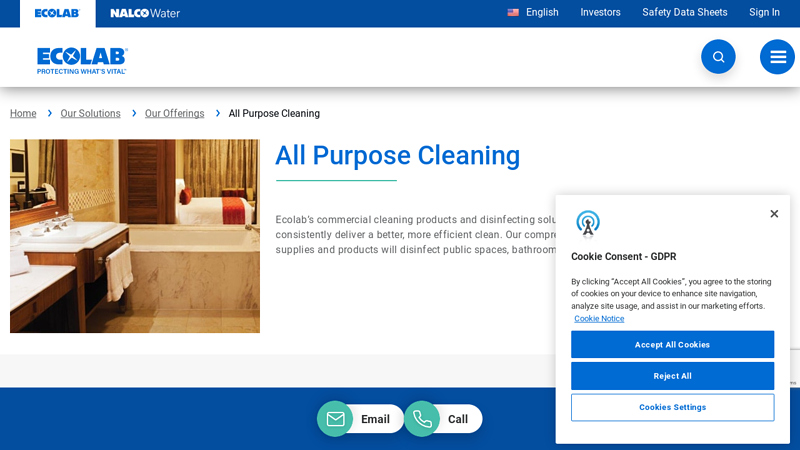Viewport: 800px width, 450px height.
Task: Click Accept All Cookies
Action: click(x=672, y=344)
